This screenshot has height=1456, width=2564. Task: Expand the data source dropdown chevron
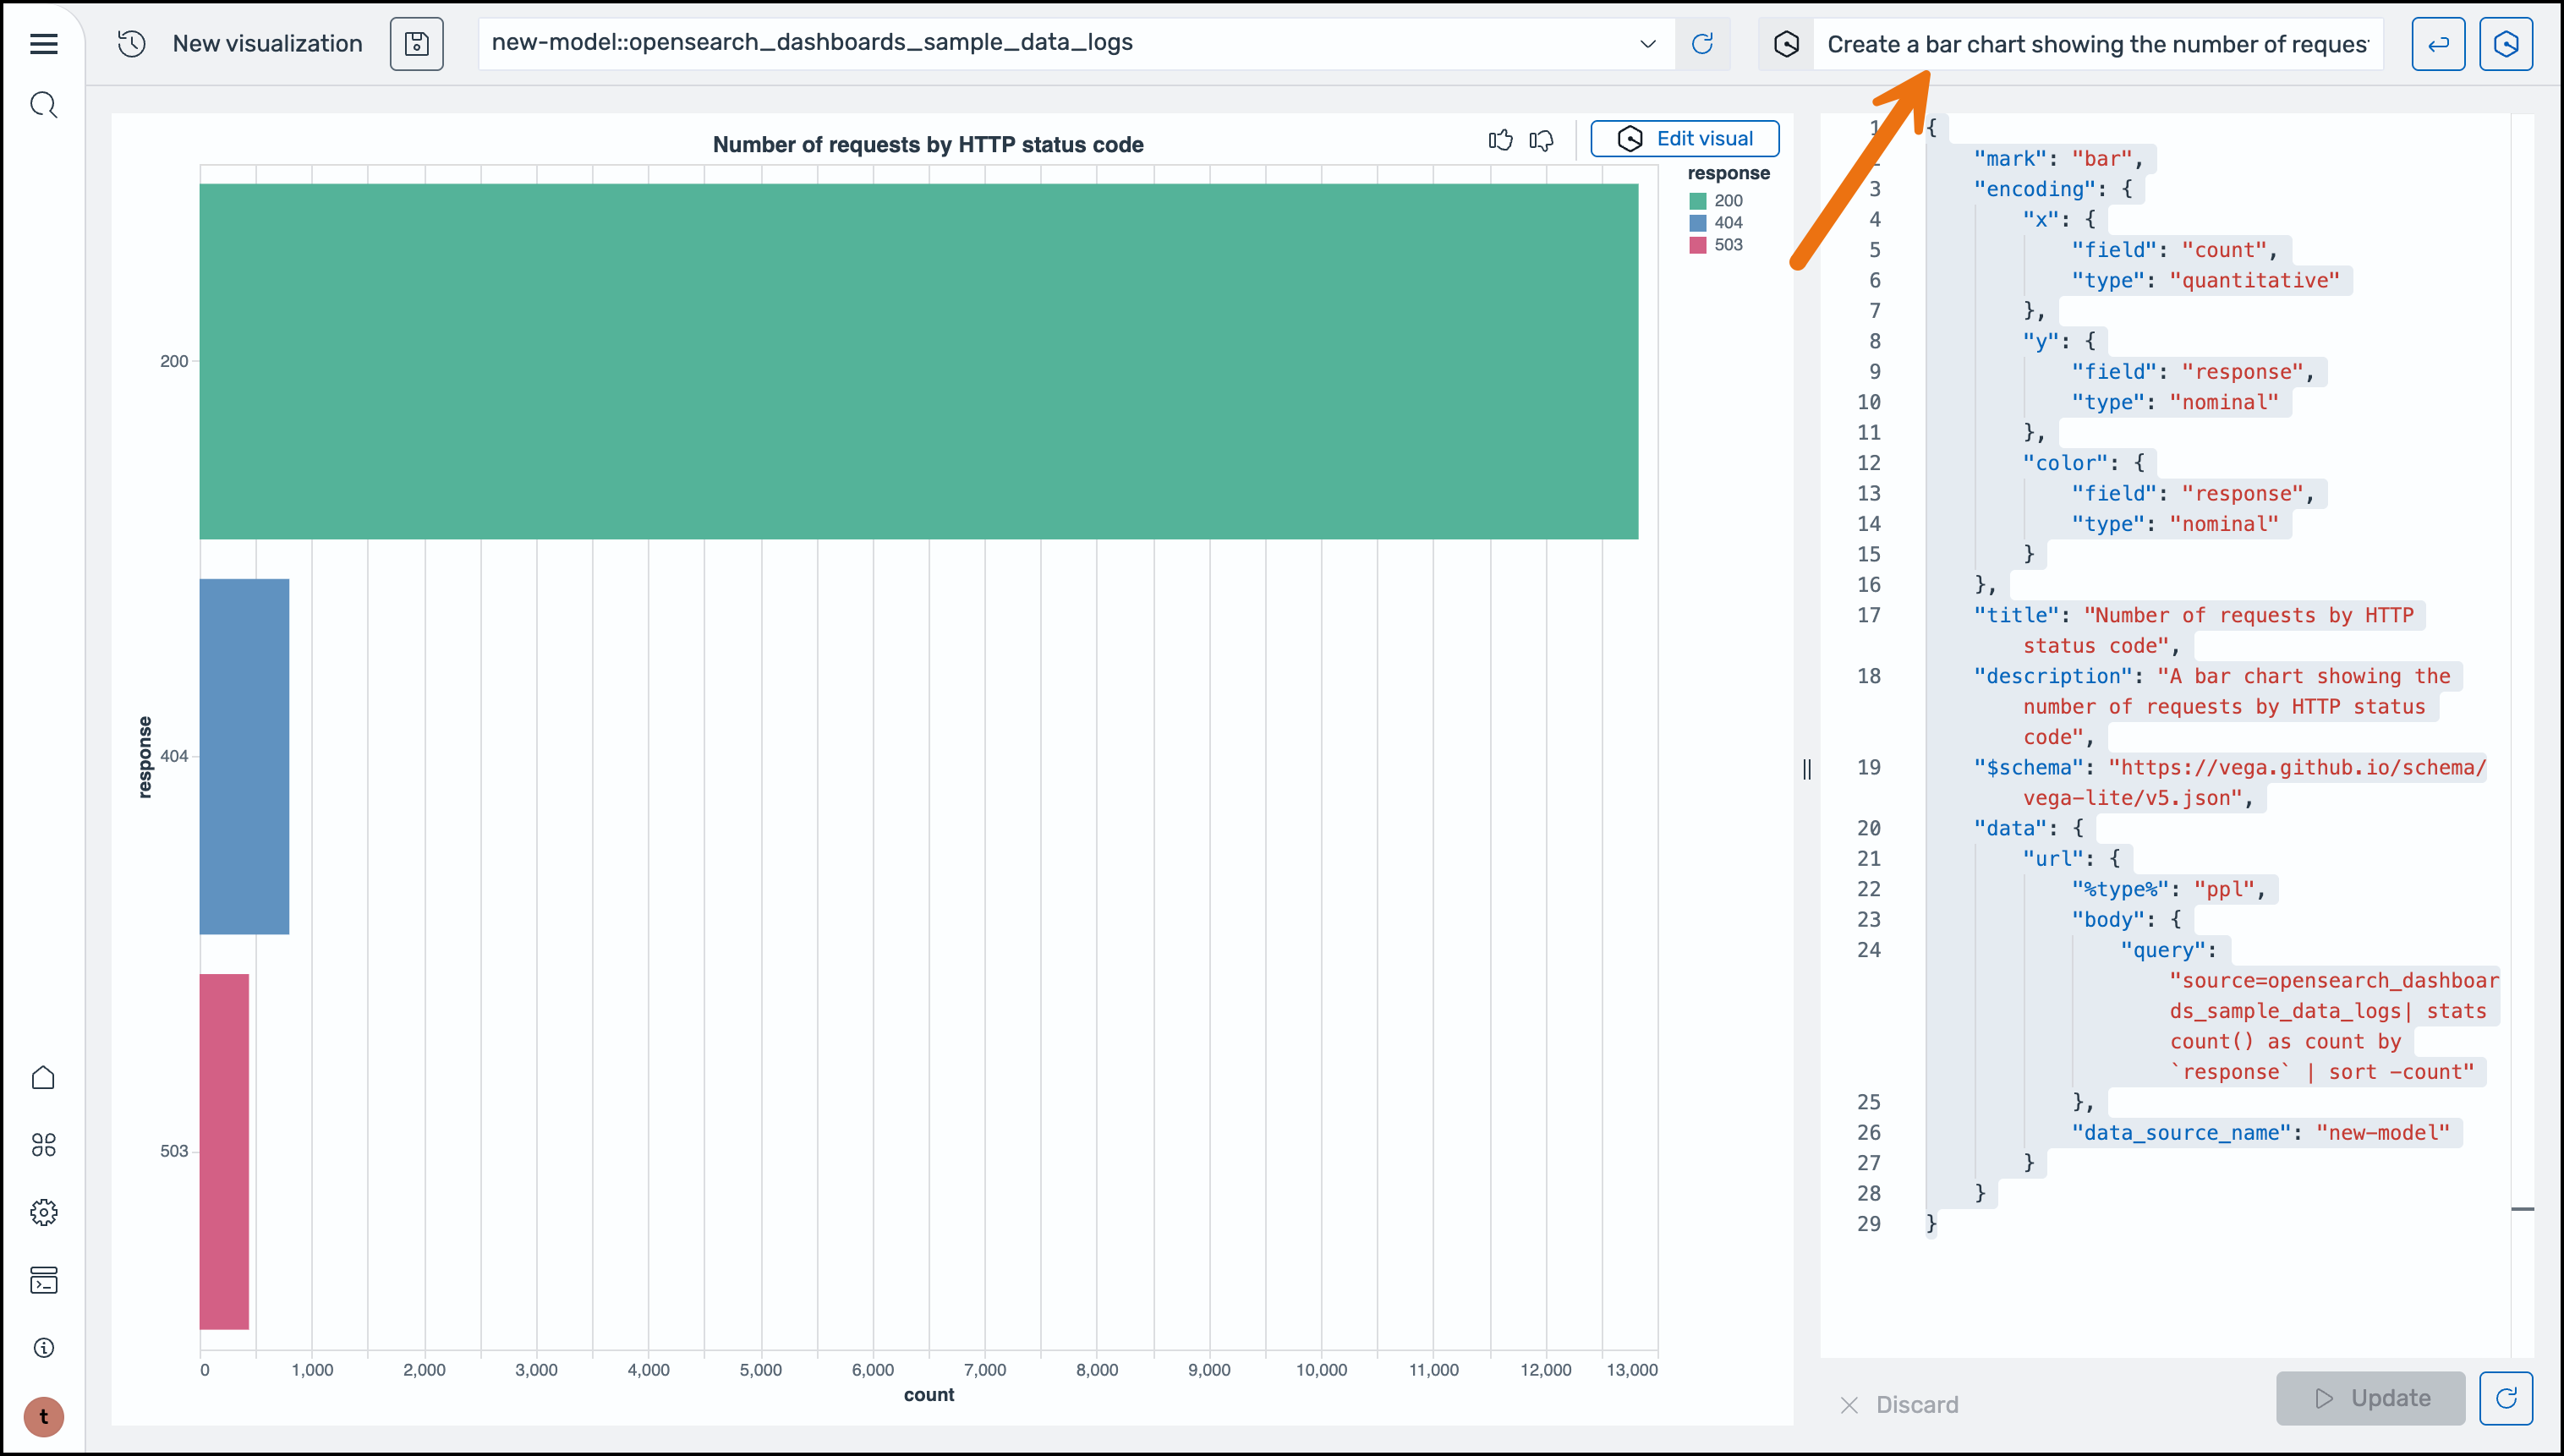[x=1647, y=44]
